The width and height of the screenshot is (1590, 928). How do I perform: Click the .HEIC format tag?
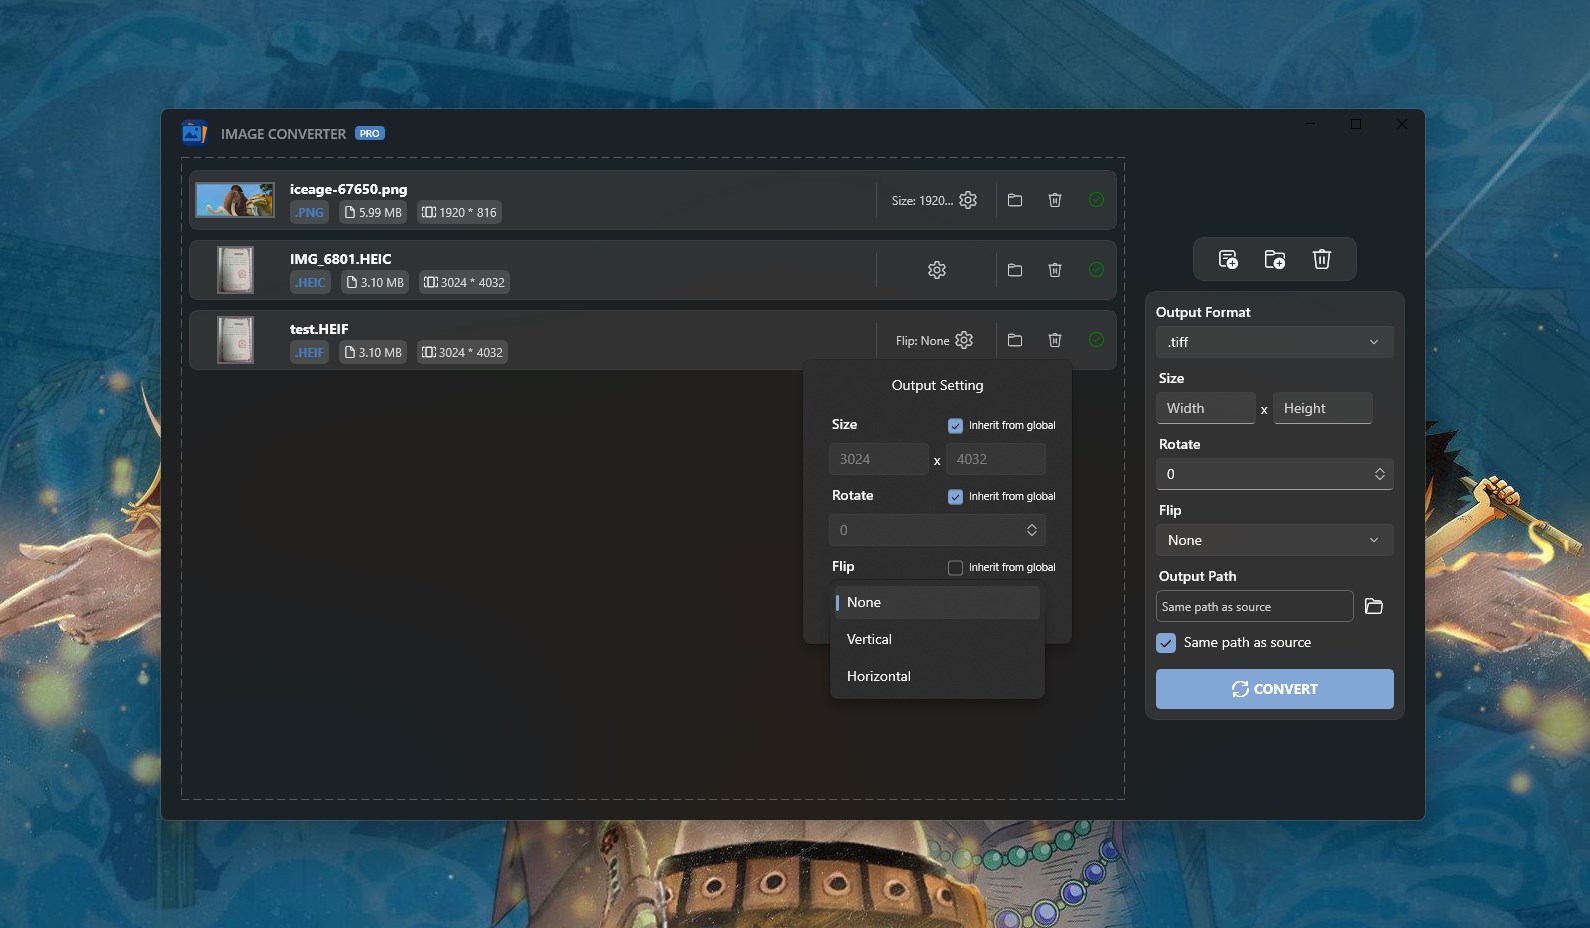pos(310,282)
